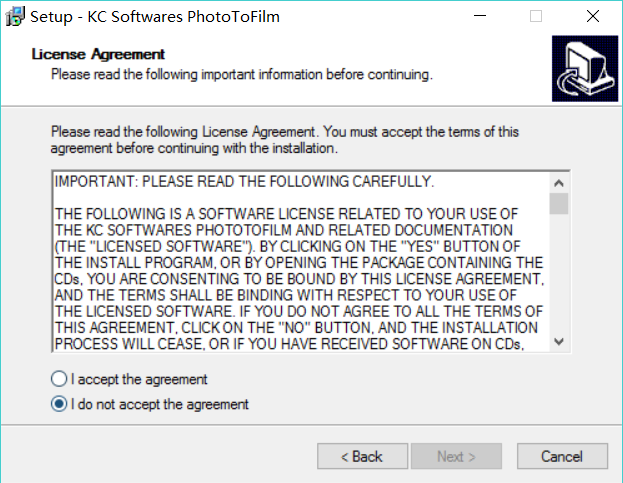Click the disabled Next button
The height and width of the screenshot is (483, 623).
pos(457,456)
